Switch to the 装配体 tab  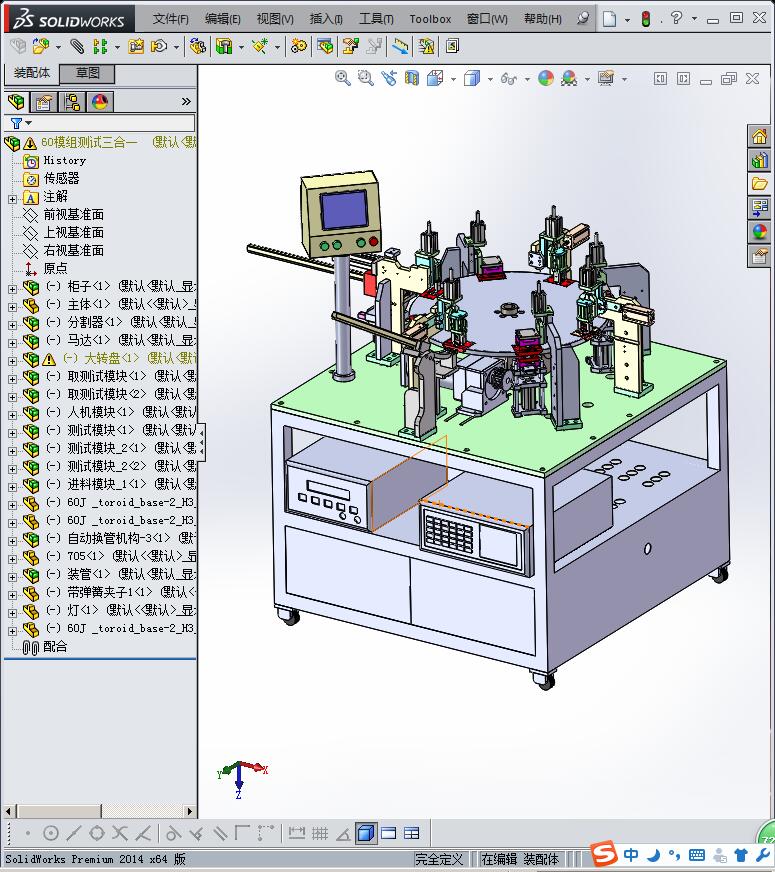pyautogui.click(x=32, y=73)
